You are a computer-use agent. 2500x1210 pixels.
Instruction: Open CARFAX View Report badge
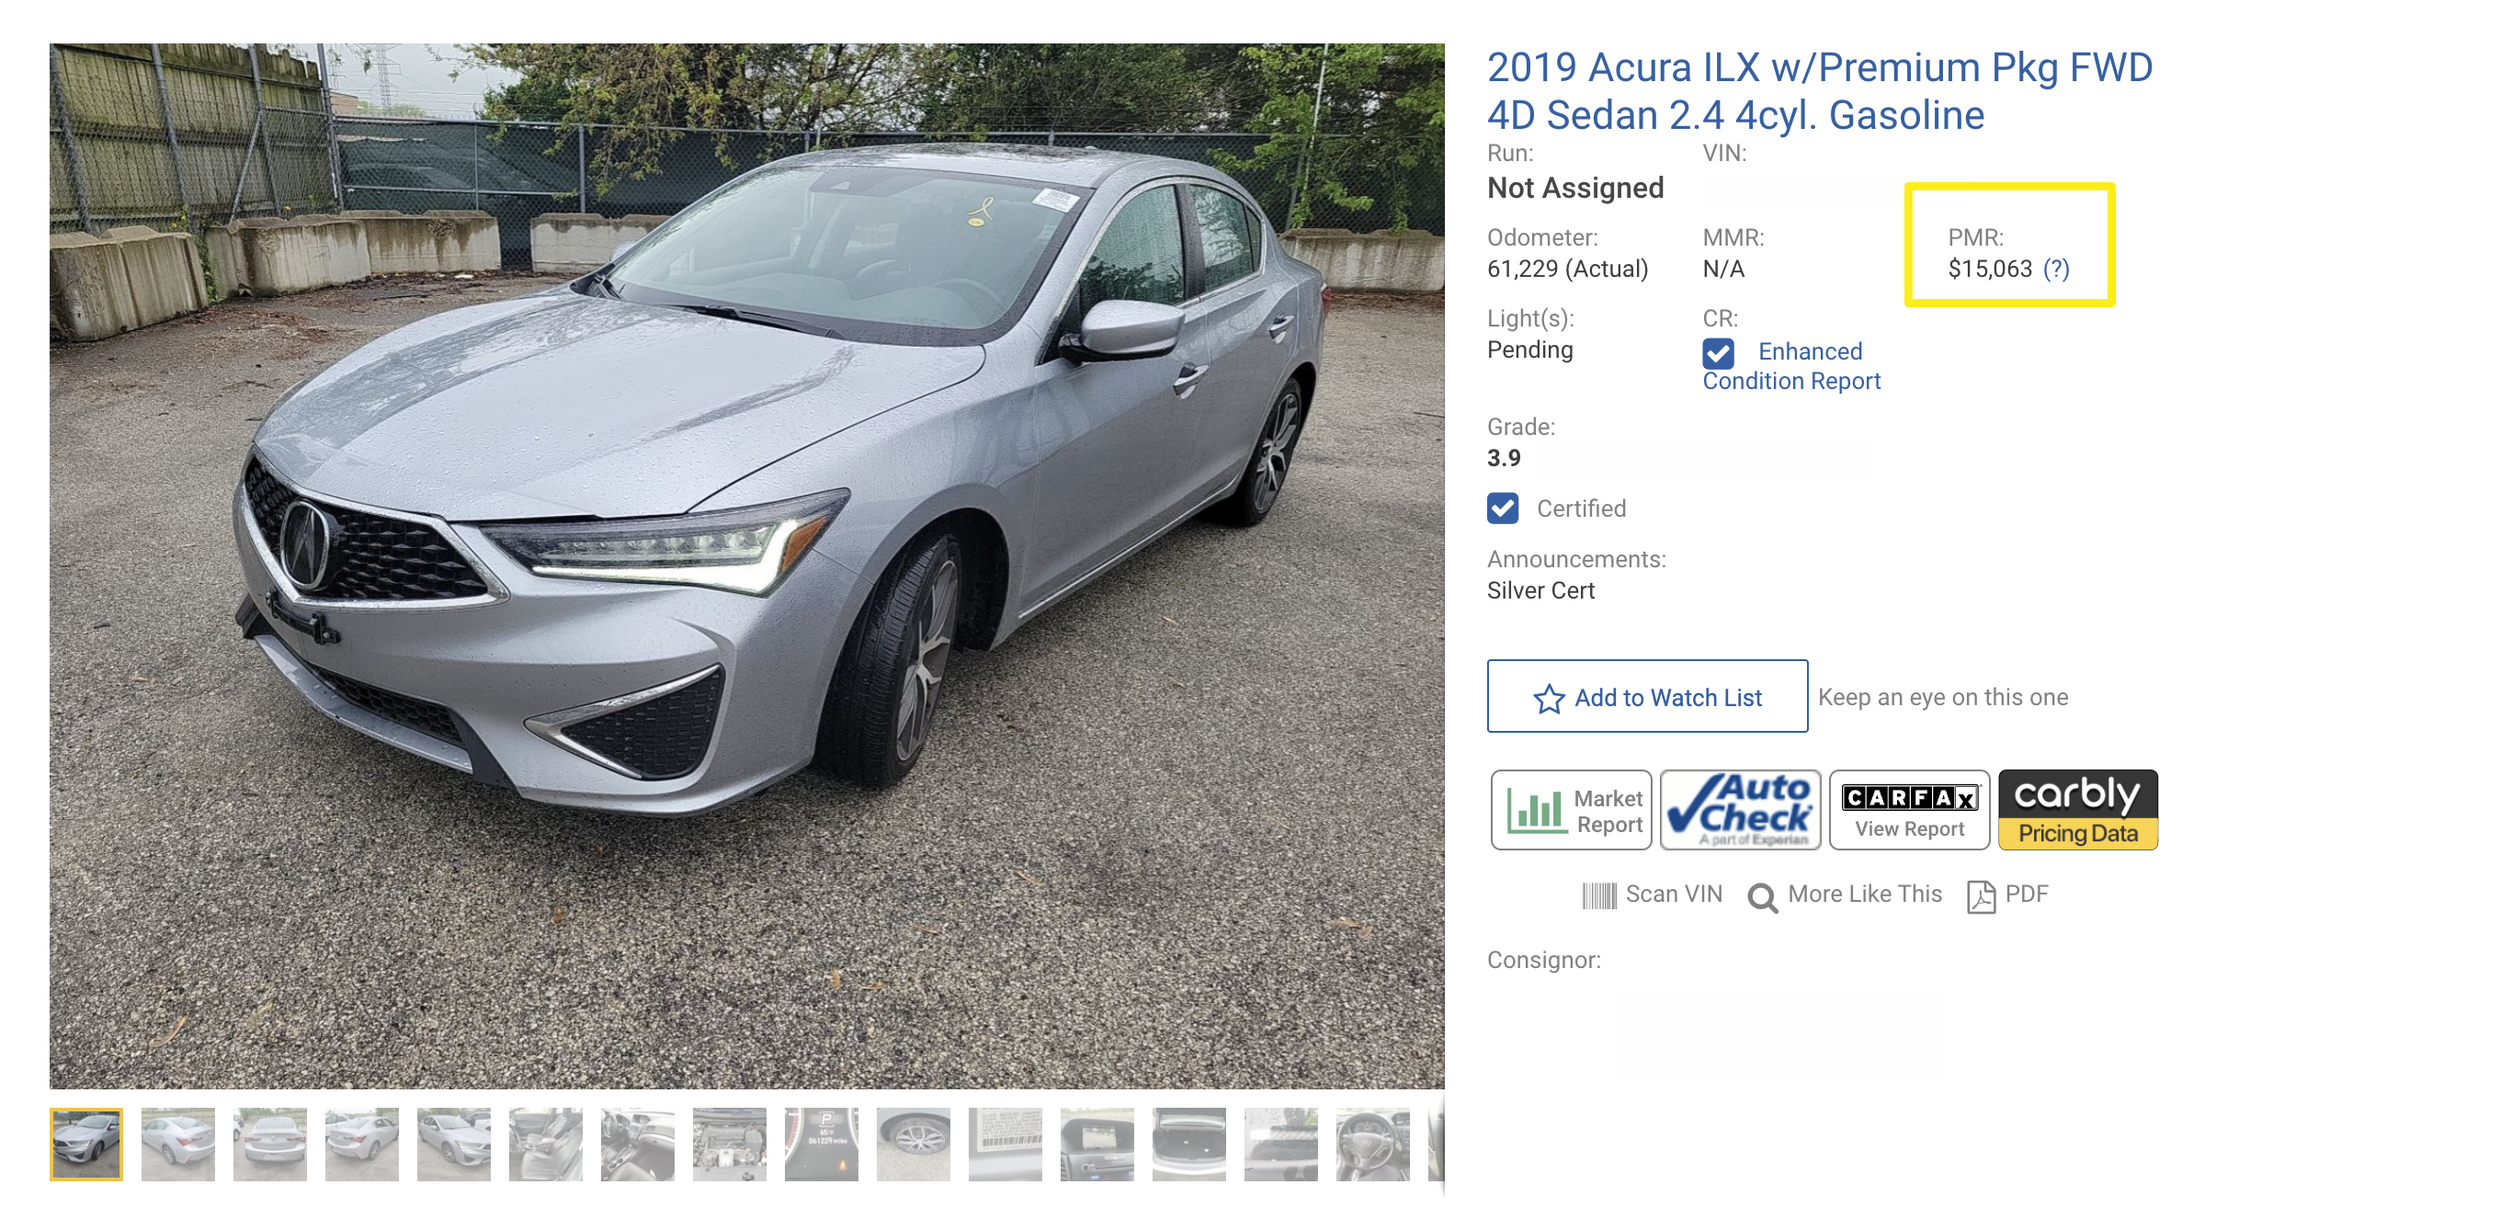[x=1909, y=810]
